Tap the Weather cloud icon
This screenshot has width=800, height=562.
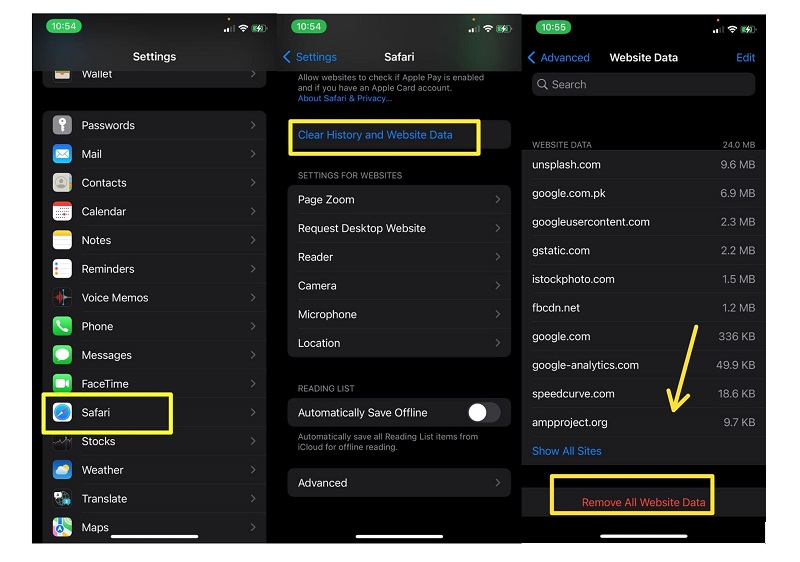point(62,470)
